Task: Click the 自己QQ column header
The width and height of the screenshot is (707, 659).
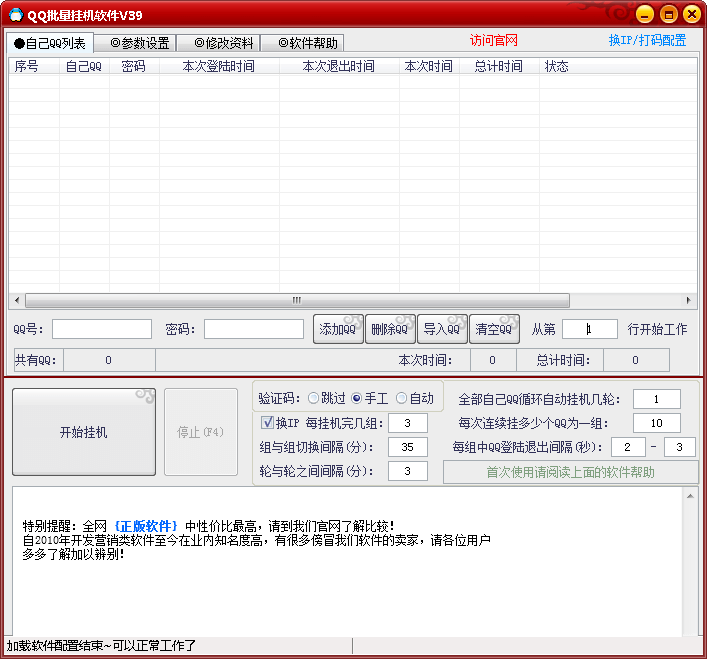Action: click(84, 66)
